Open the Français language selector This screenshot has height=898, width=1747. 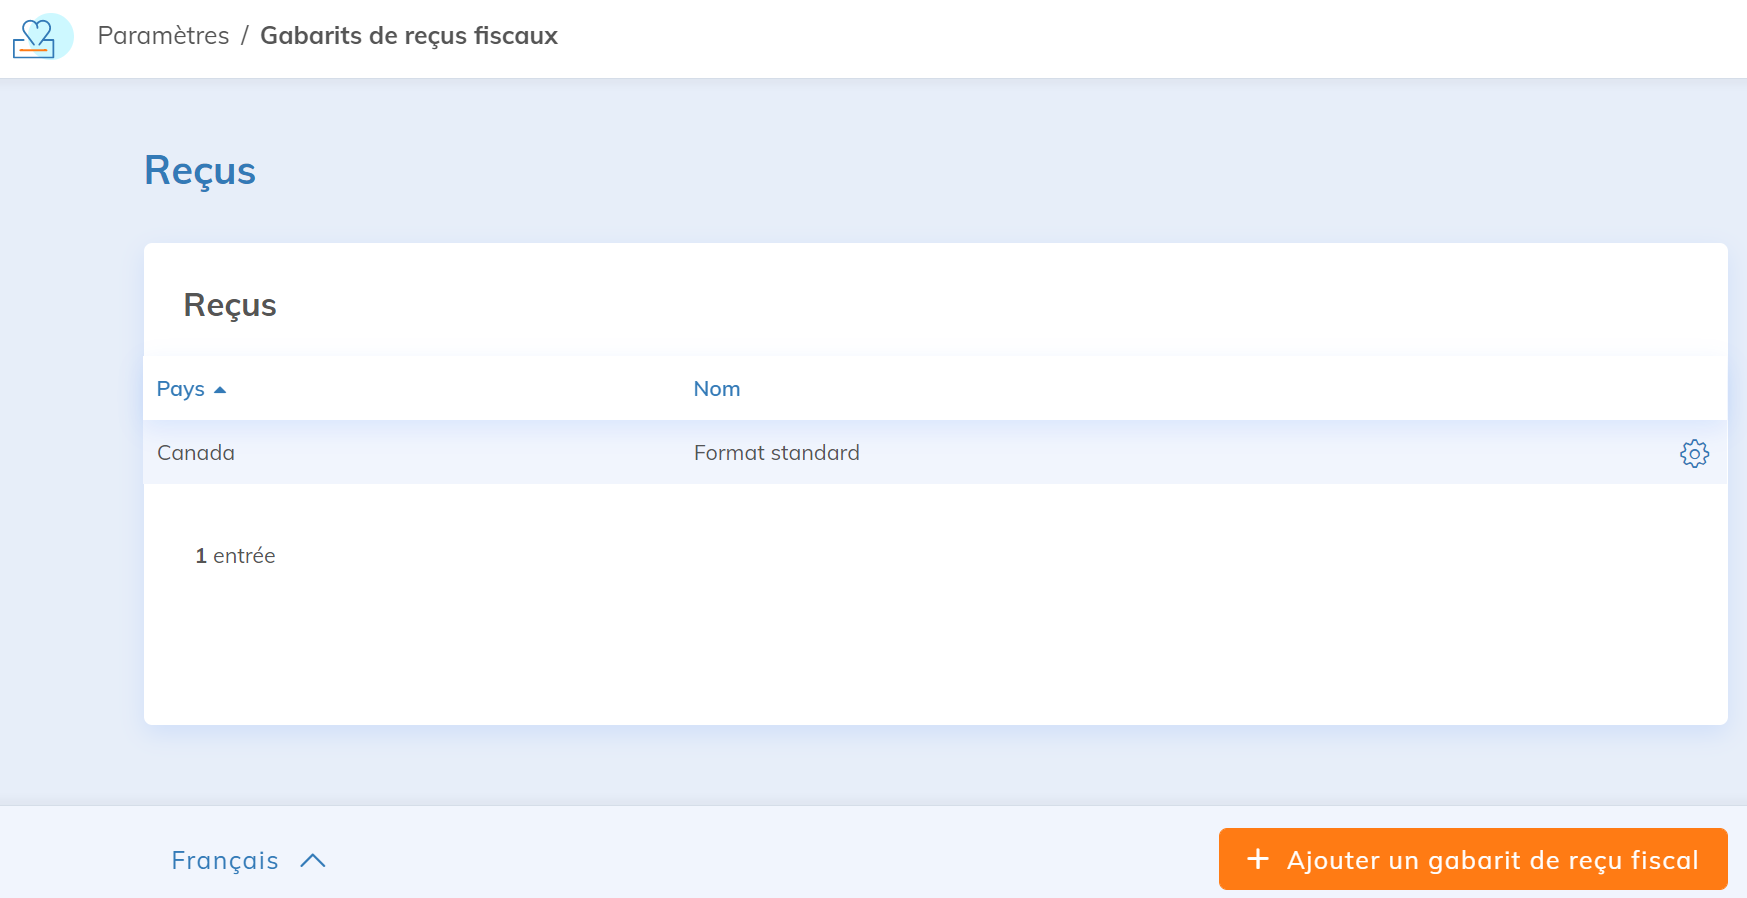(x=249, y=861)
